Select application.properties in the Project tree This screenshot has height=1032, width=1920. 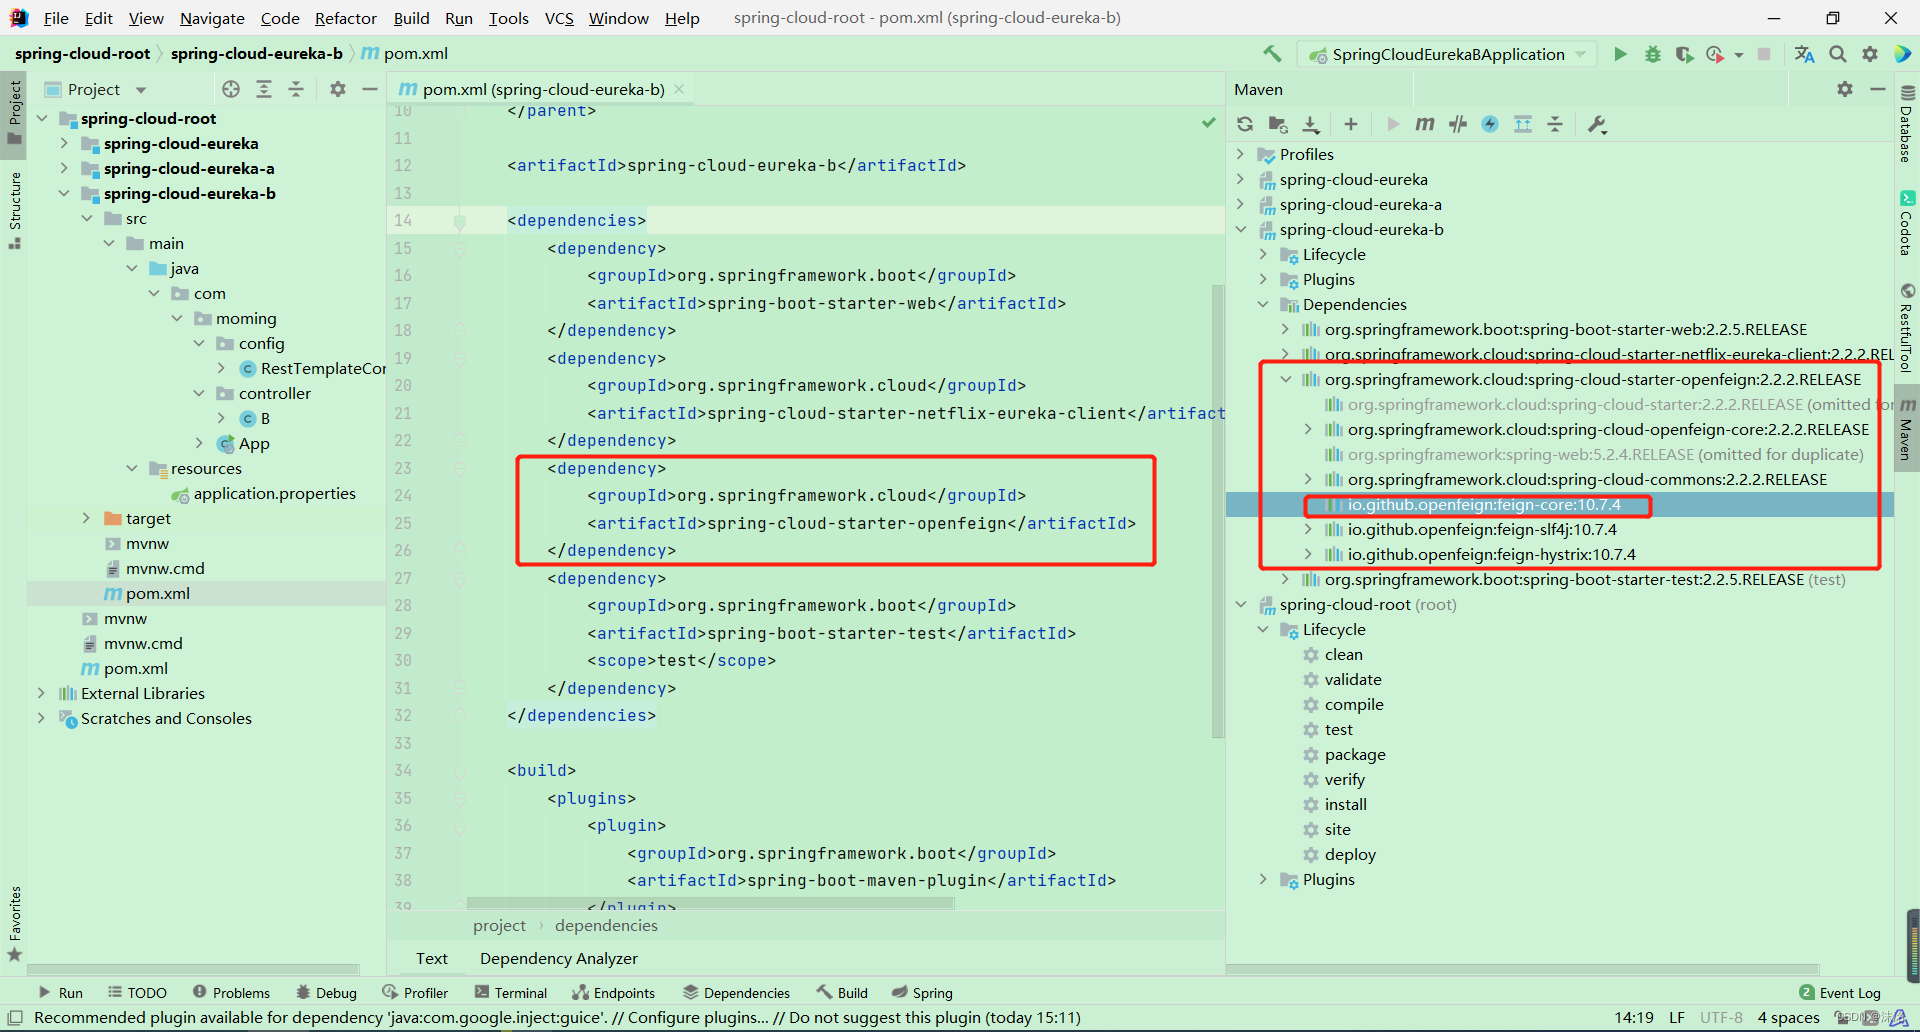(x=274, y=494)
